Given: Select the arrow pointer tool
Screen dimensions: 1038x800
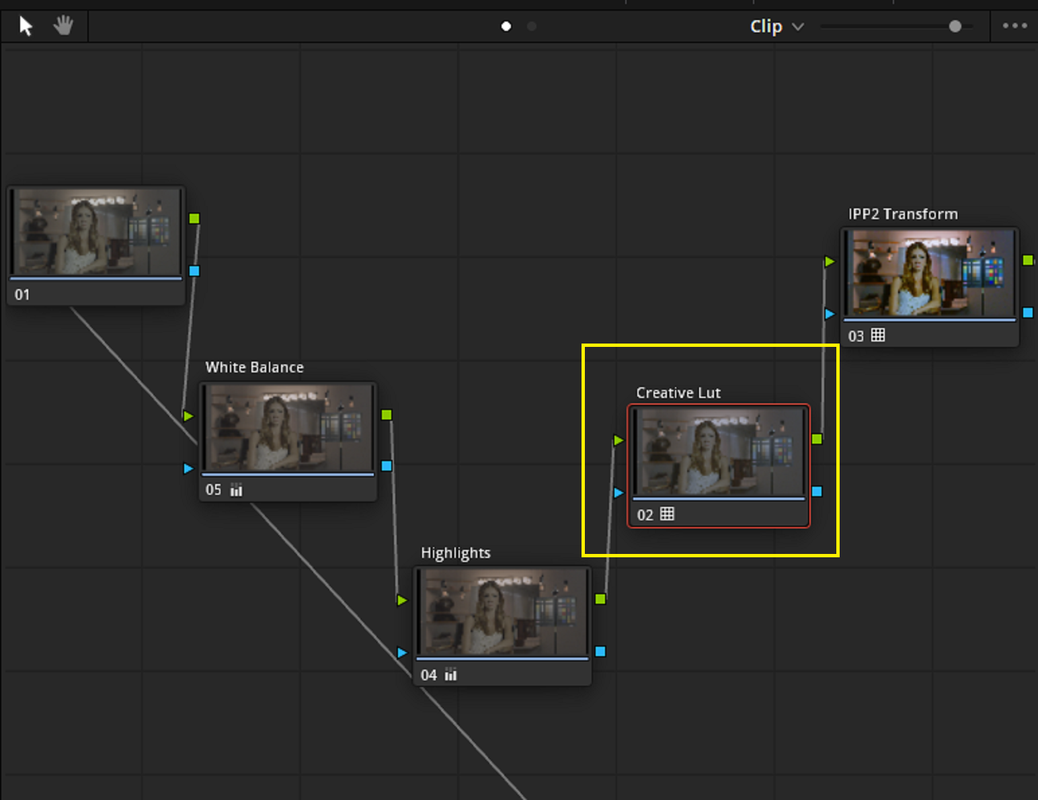Looking at the screenshot, I should [x=25, y=26].
